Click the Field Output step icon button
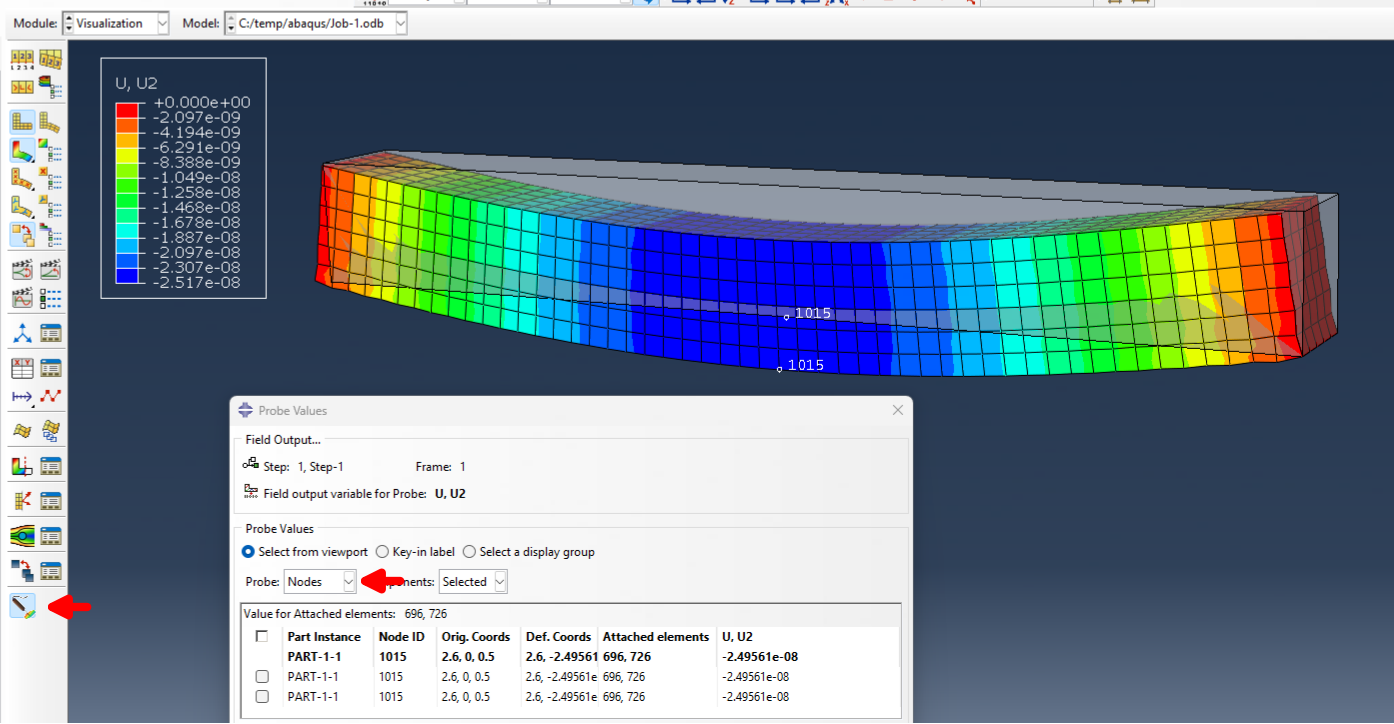The height and width of the screenshot is (724, 1394). pyautogui.click(x=251, y=467)
